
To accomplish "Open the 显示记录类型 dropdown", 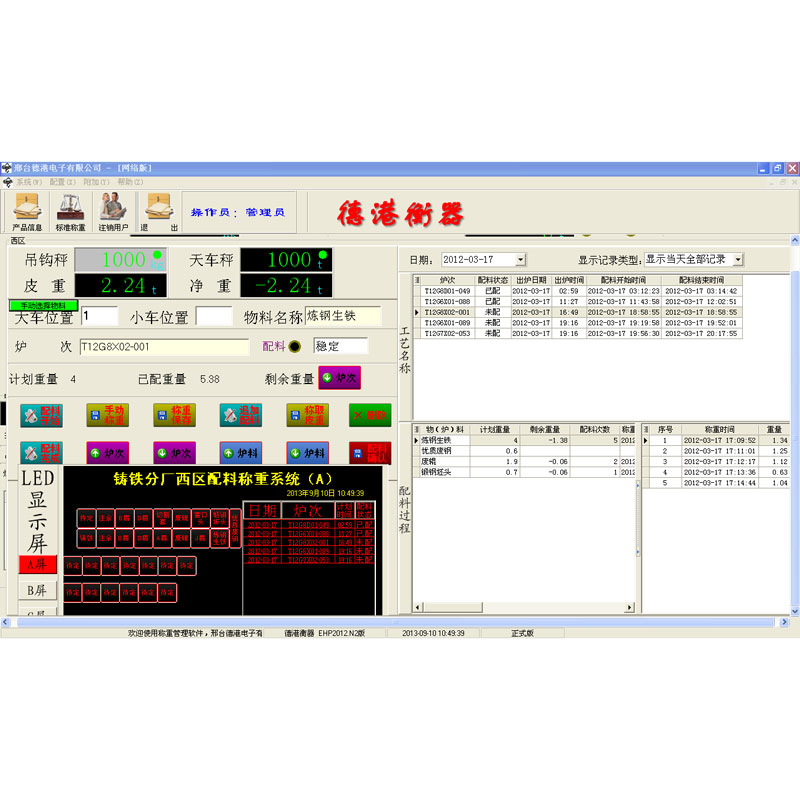I will [x=738, y=259].
